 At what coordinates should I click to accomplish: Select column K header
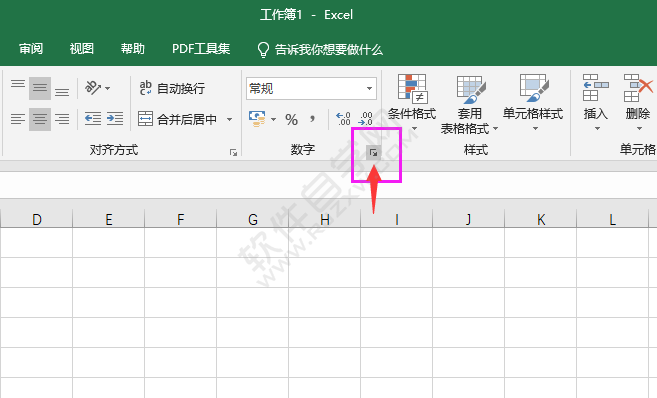tap(541, 219)
